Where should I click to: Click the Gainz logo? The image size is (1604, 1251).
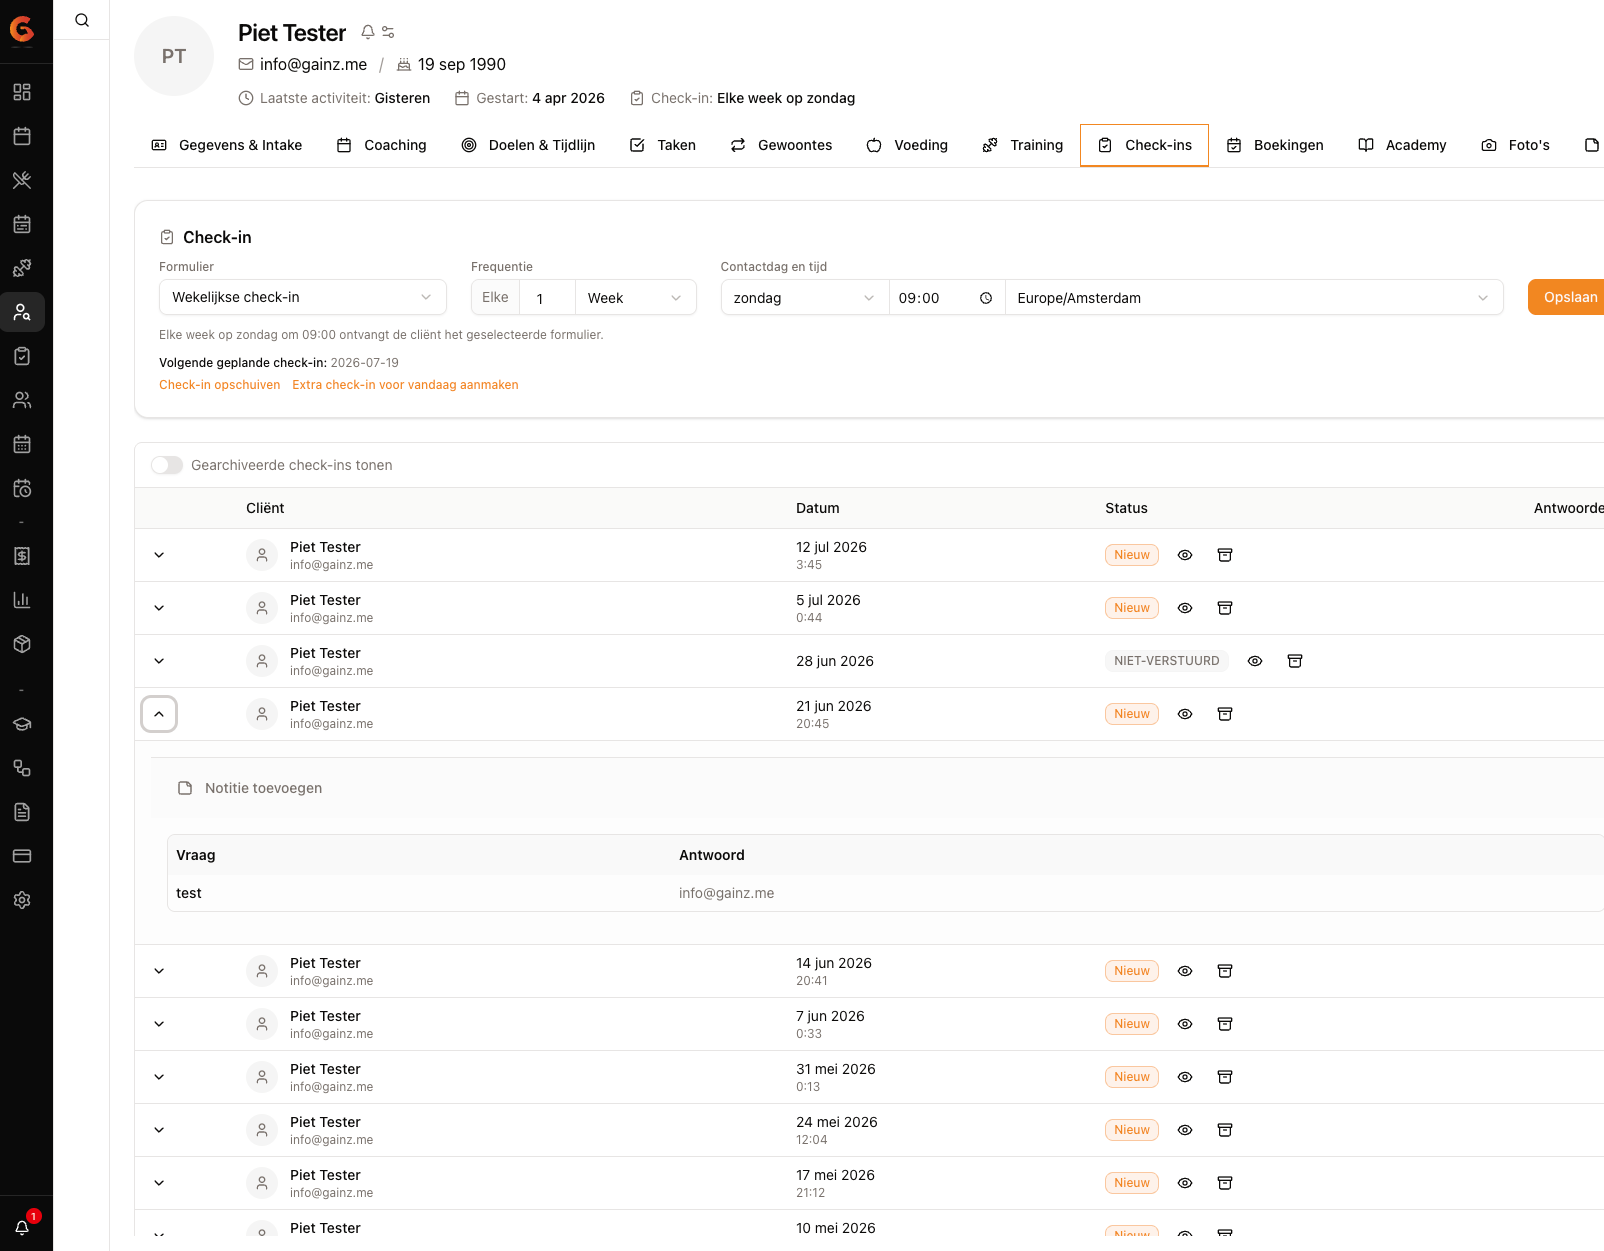[22, 30]
